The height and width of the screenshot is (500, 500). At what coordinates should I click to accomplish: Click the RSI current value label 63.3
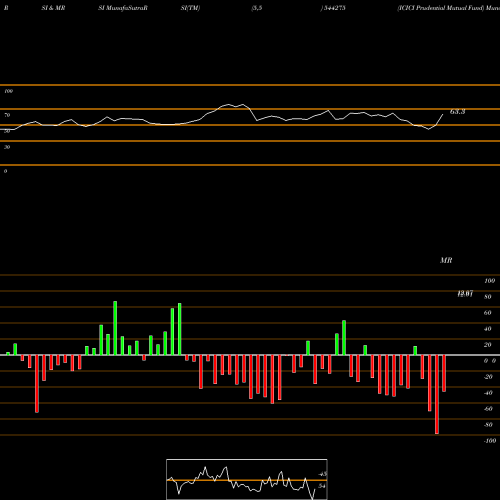(x=457, y=112)
